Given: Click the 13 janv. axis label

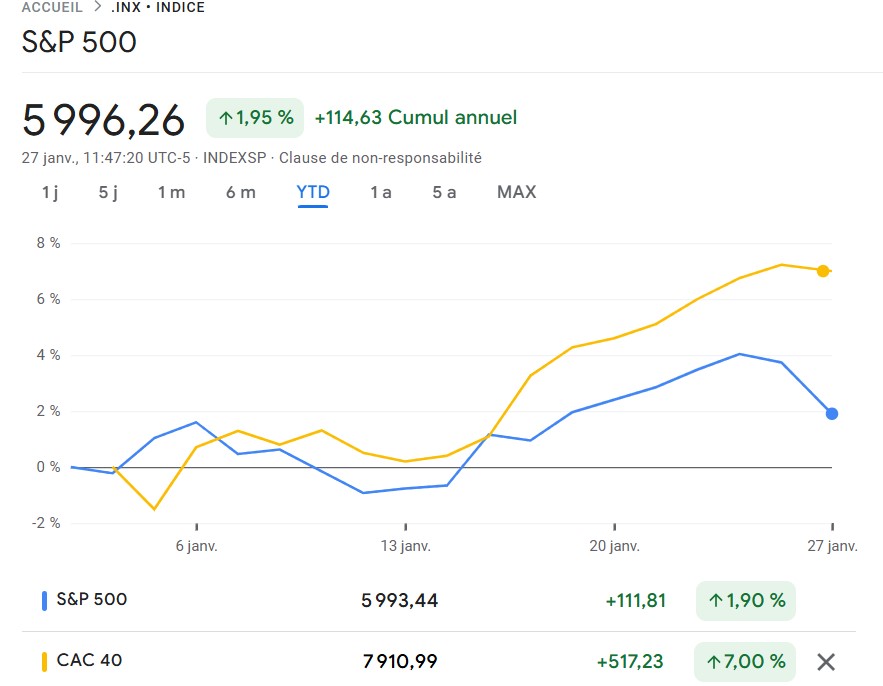Looking at the screenshot, I should (x=405, y=546).
